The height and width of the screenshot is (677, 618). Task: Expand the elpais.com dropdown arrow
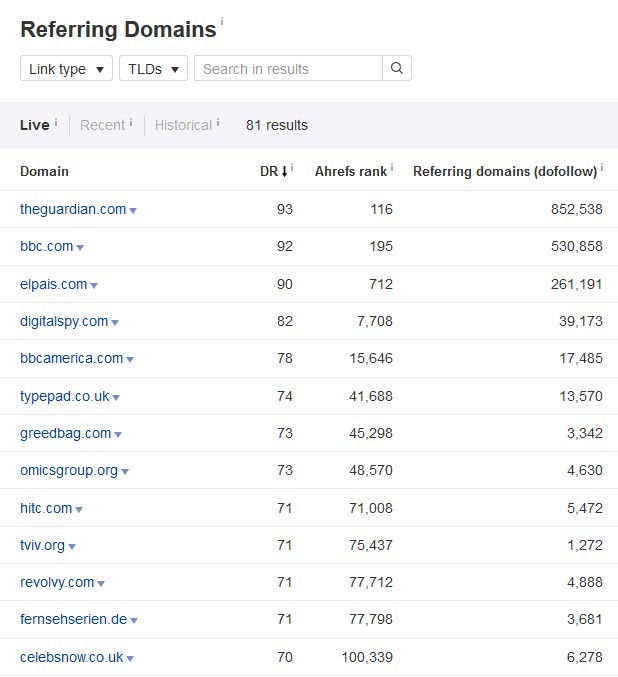(94, 285)
